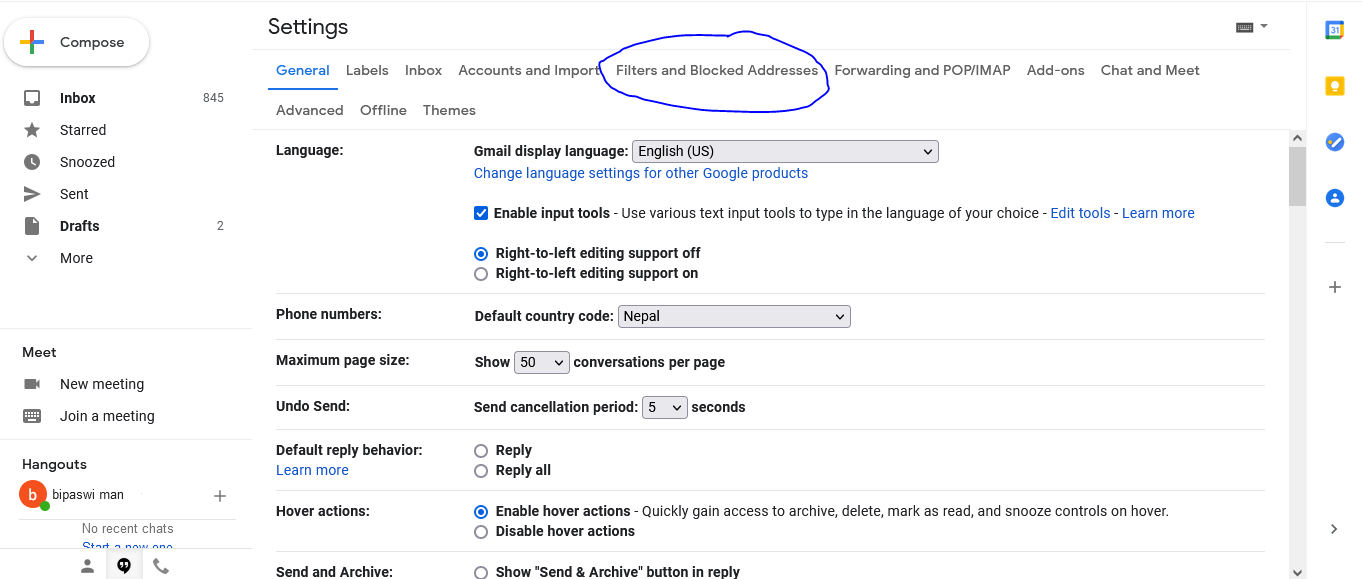Open the Offline settings tab
This screenshot has width=1362, height=579.
pos(383,110)
